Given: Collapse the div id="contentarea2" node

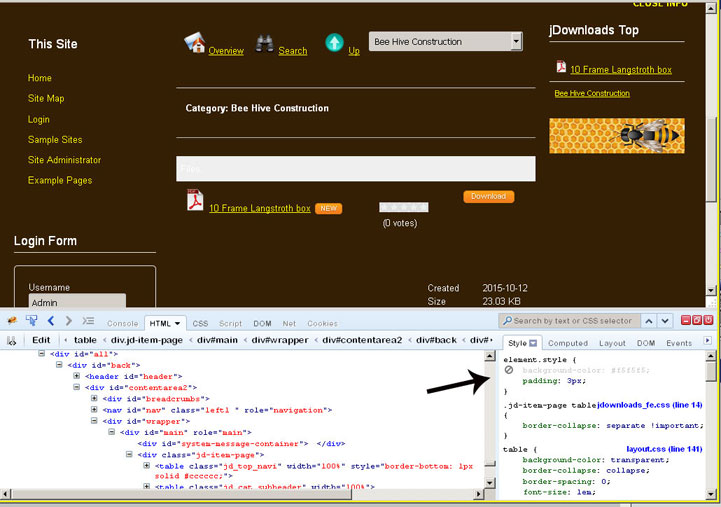Looking at the screenshot, I should coord(77,387).
